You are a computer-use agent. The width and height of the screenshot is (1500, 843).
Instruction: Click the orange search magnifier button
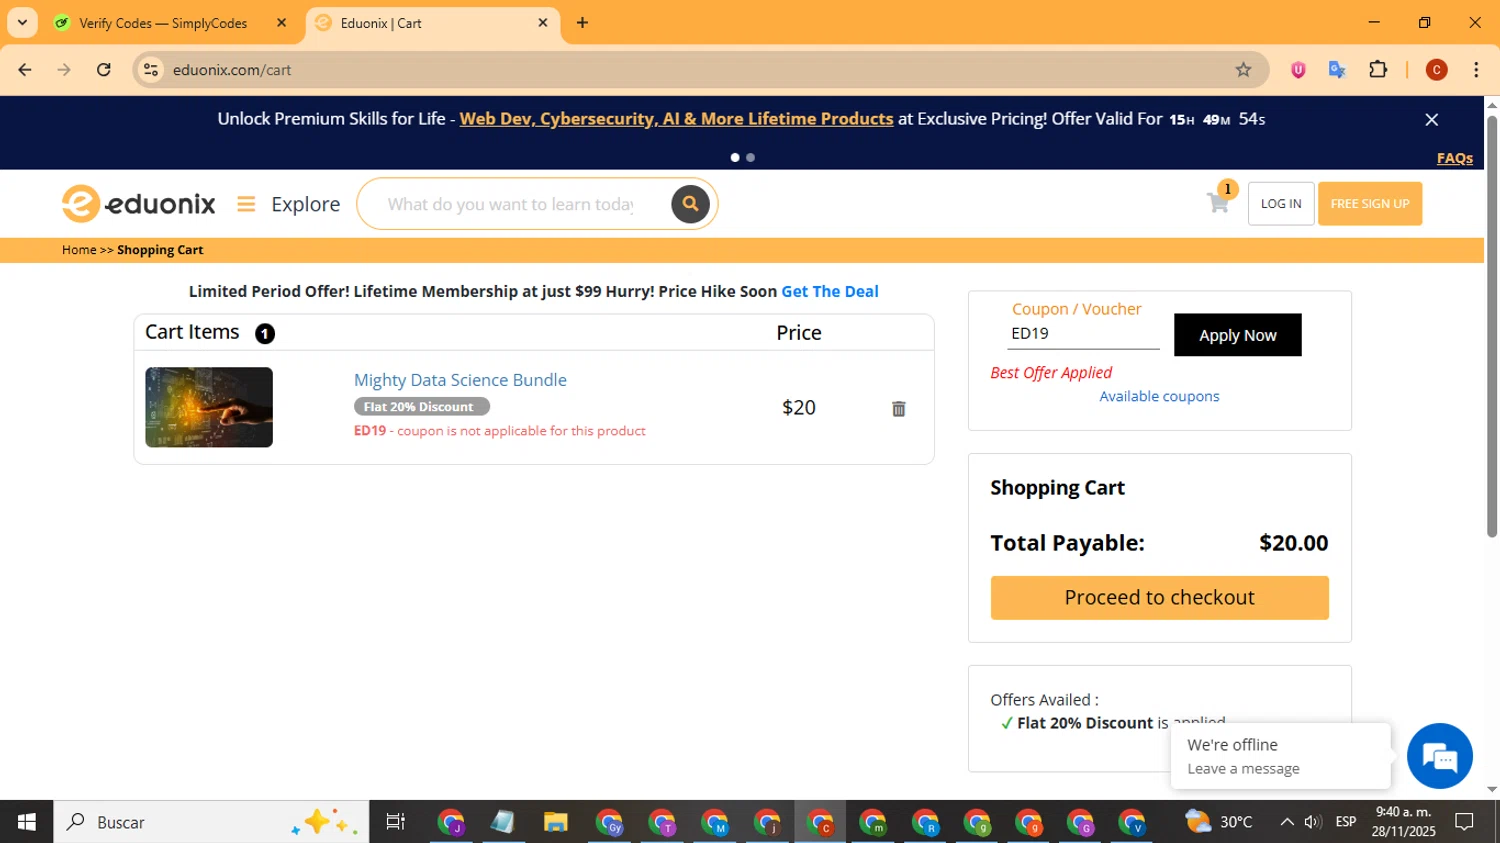coord(690,204)
